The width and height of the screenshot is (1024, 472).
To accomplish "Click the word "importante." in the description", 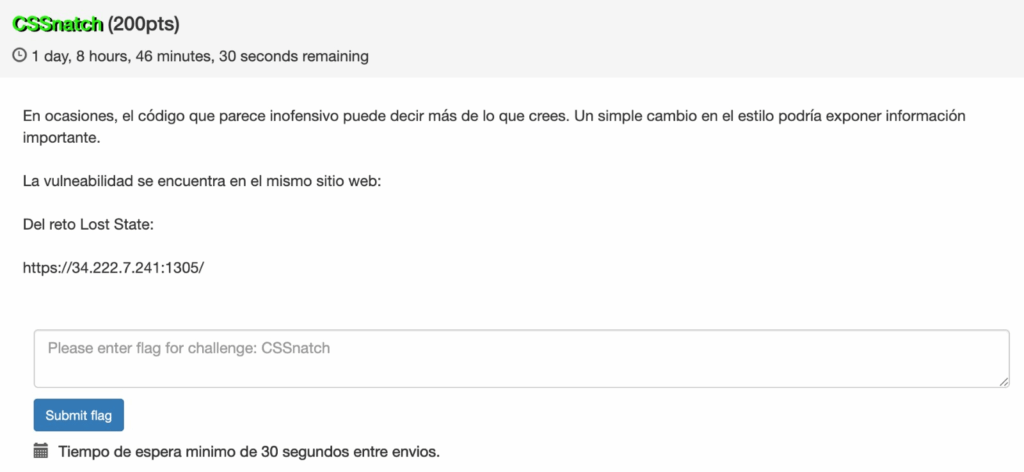I will (61, 139).
